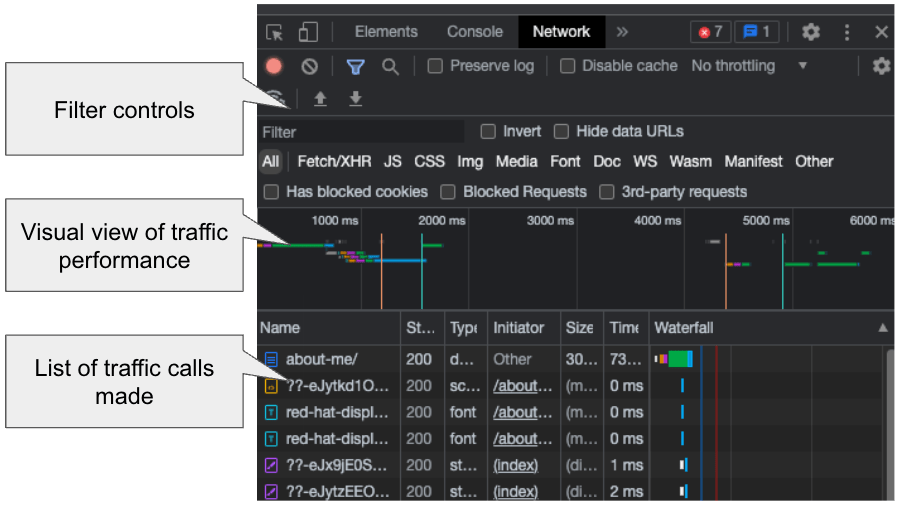Toggle the device toolbar icon
The width and height of the screenshot is (899, 505).
point(307,32)
